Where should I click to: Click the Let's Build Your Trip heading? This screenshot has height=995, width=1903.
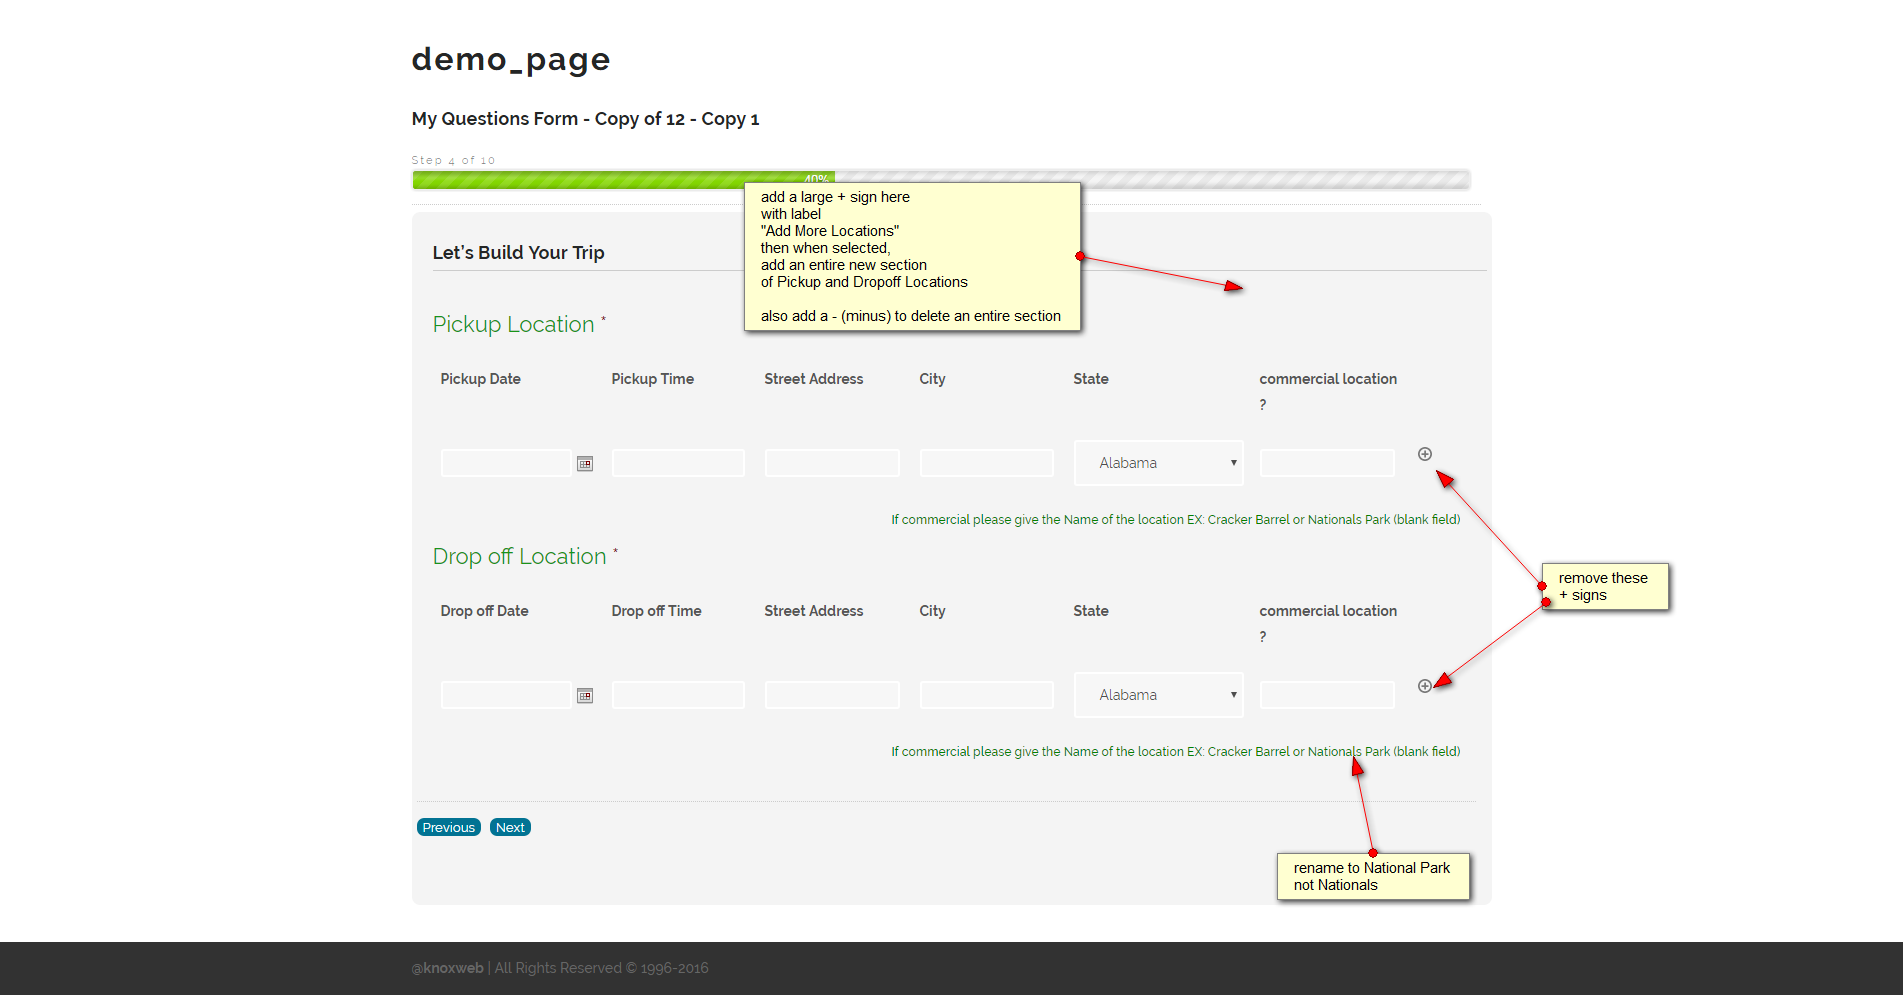[x=519, y=253]
